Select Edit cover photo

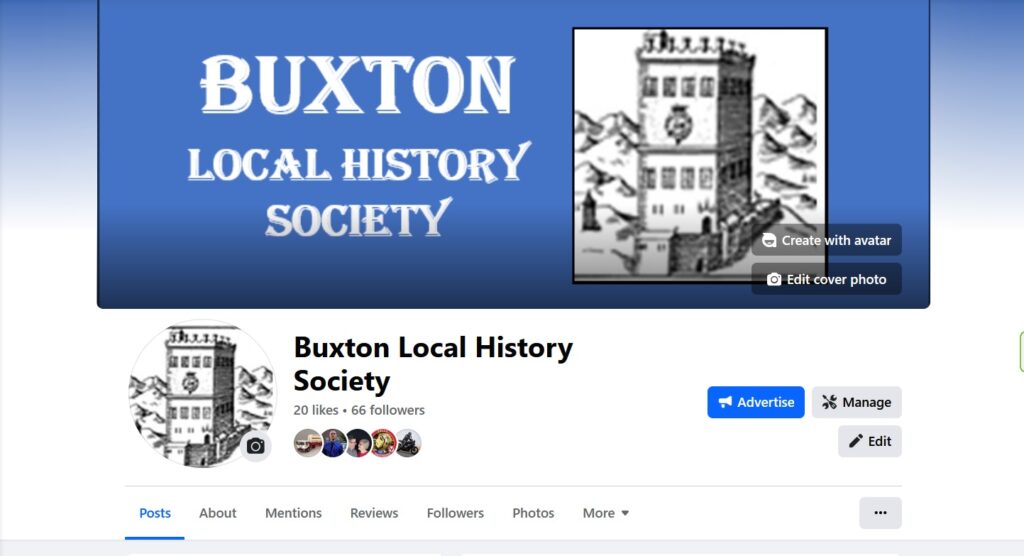click(826, 279)
